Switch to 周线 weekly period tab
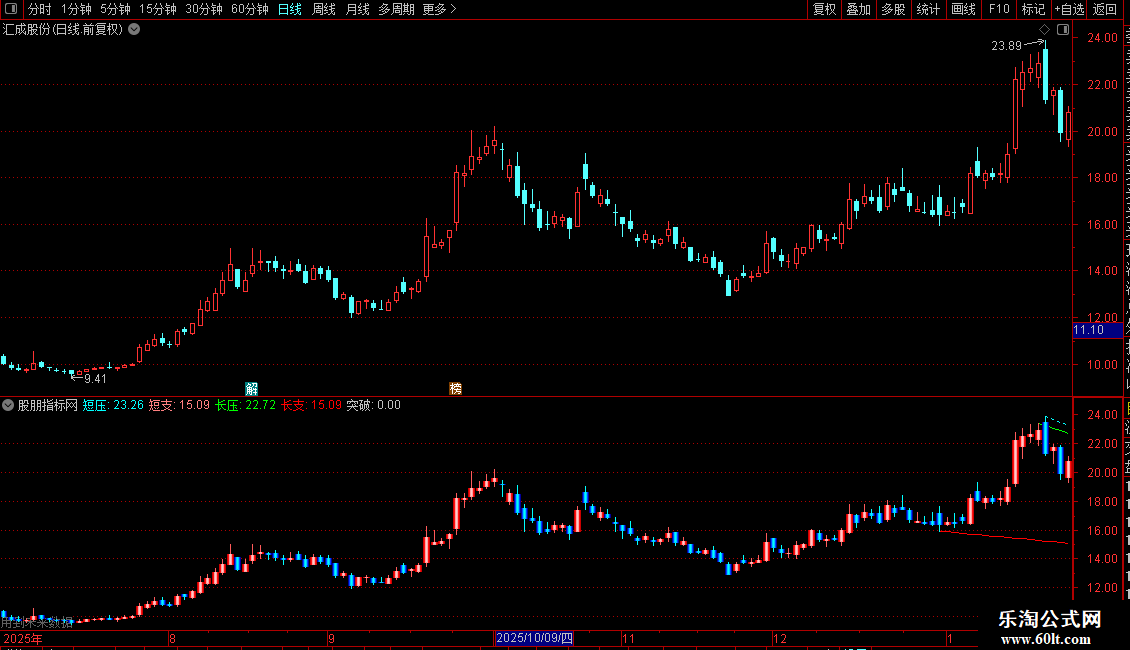1130x650 pixels. click(x=324, y=9)
